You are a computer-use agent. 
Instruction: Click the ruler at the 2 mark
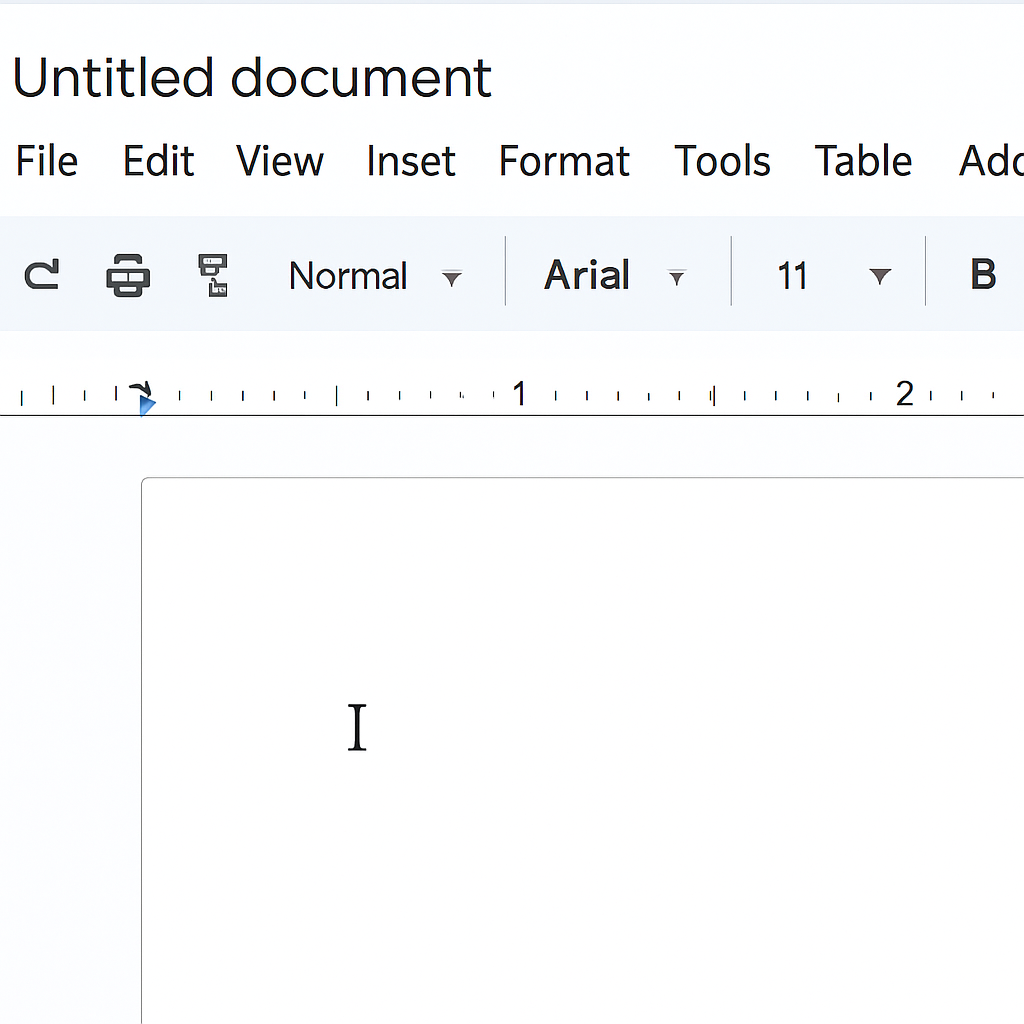coord(904,394)
